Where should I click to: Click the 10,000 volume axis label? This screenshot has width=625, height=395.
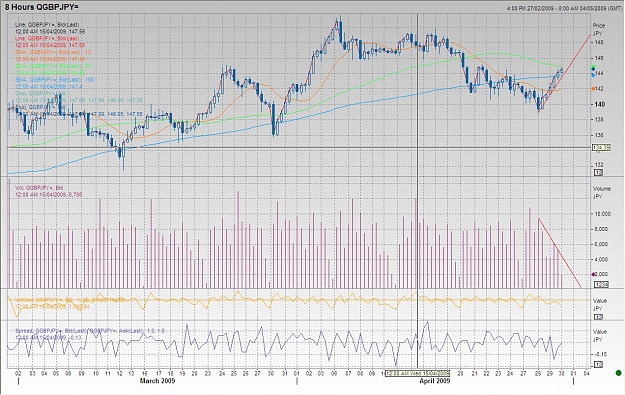click(603, 214)
